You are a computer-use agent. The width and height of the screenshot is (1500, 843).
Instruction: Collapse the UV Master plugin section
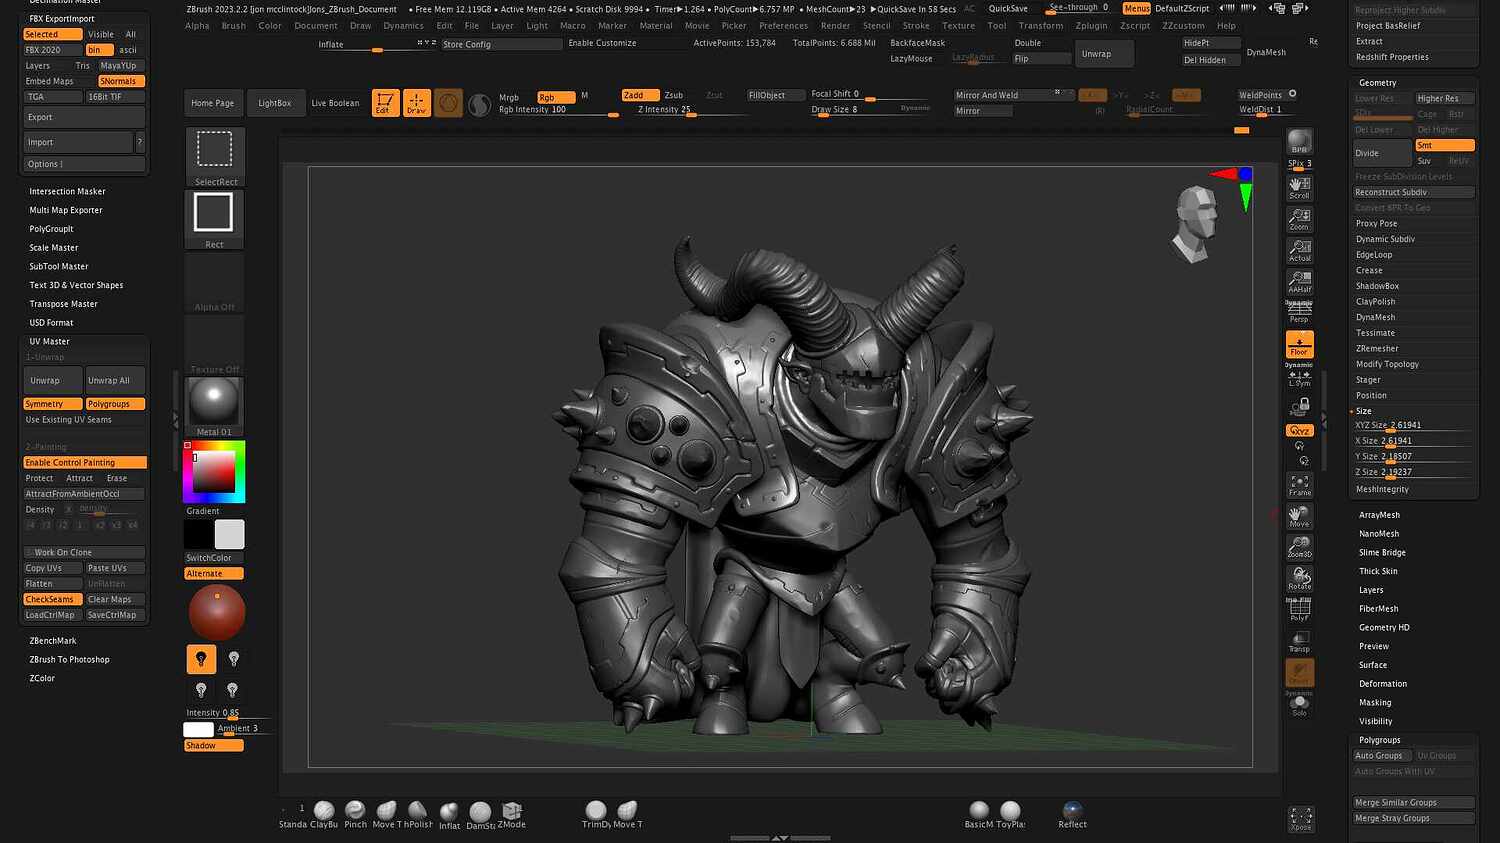[x=49, y=341]
